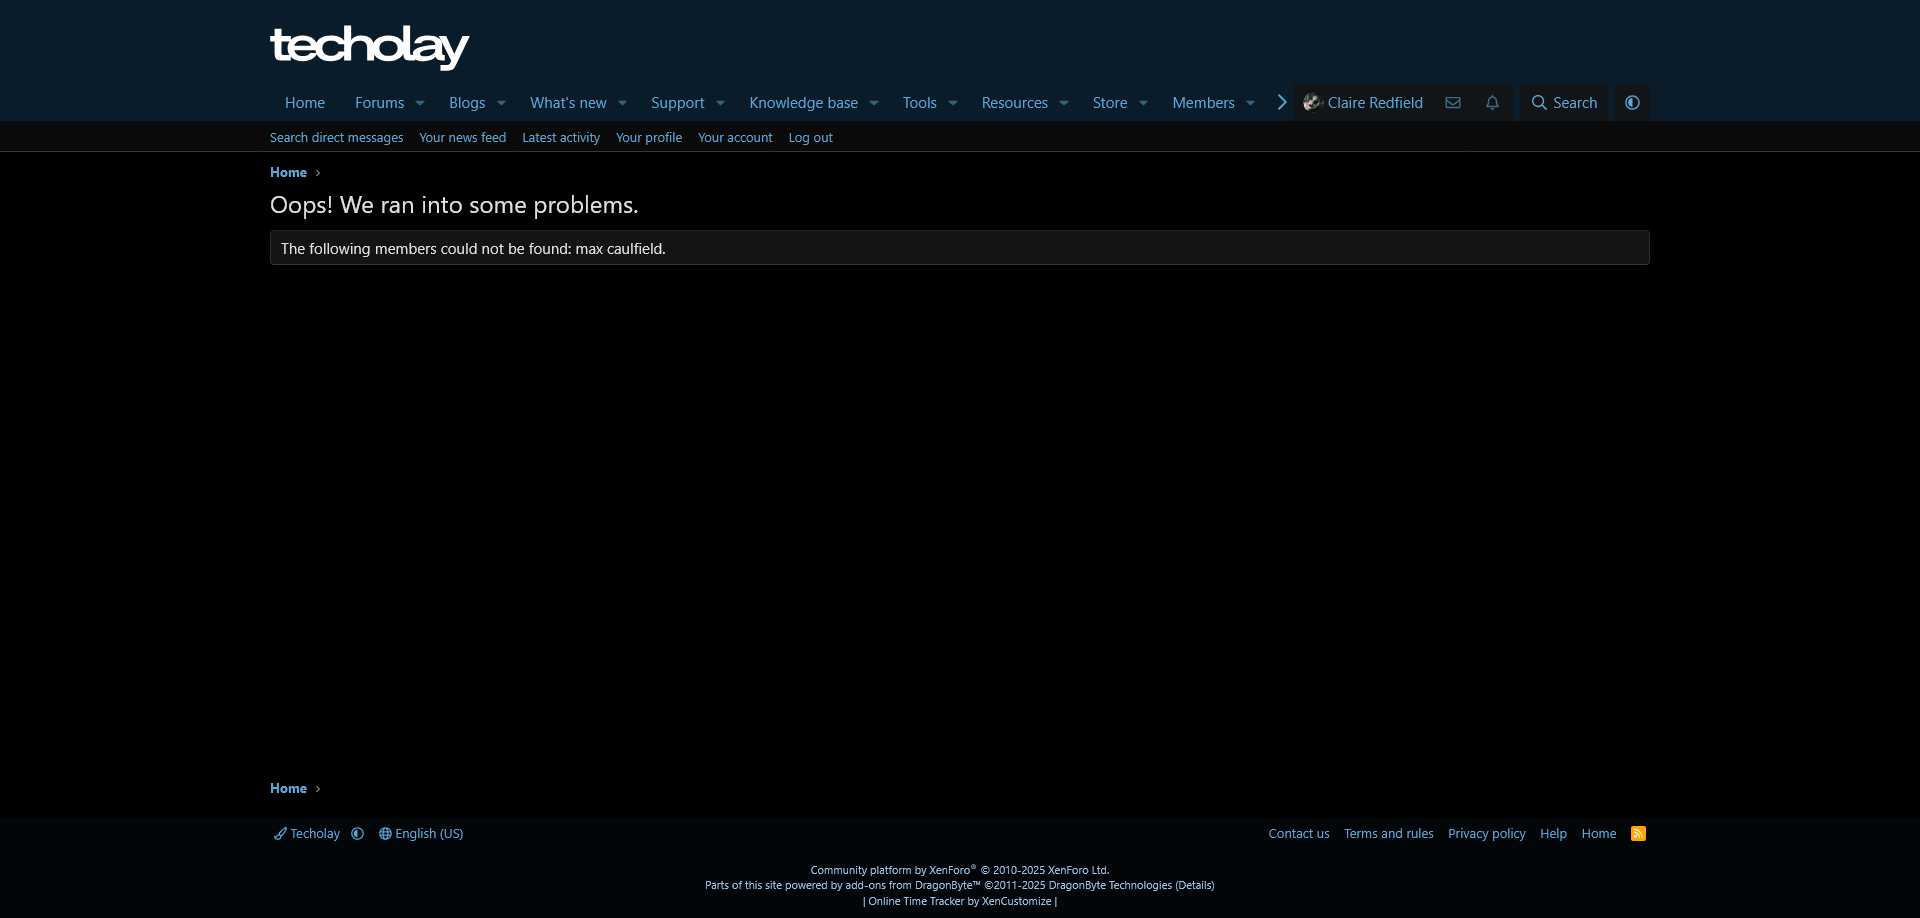
Task: Open the Members nav tab
Action: pos(1204,103)
